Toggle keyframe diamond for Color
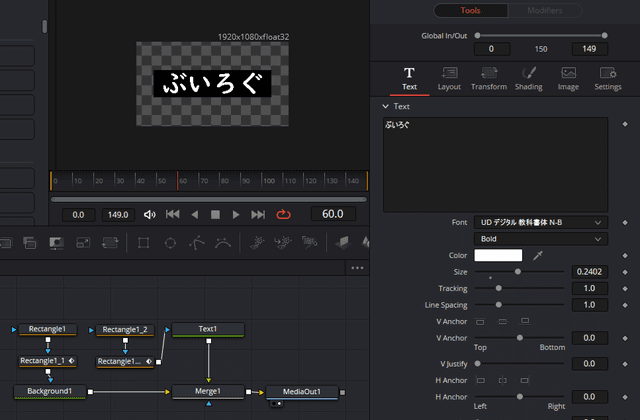640x420 pixels. 625,256
